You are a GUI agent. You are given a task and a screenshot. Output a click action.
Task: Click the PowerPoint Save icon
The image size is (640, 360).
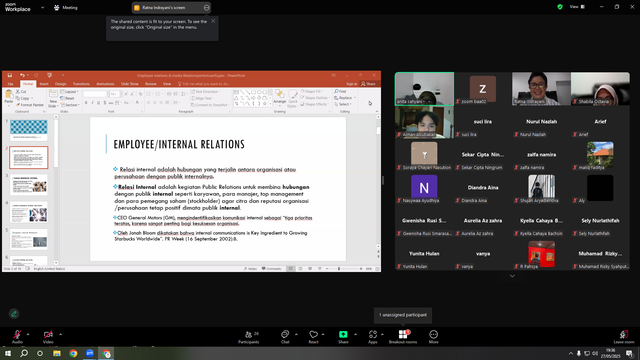(x=10, y=75)
